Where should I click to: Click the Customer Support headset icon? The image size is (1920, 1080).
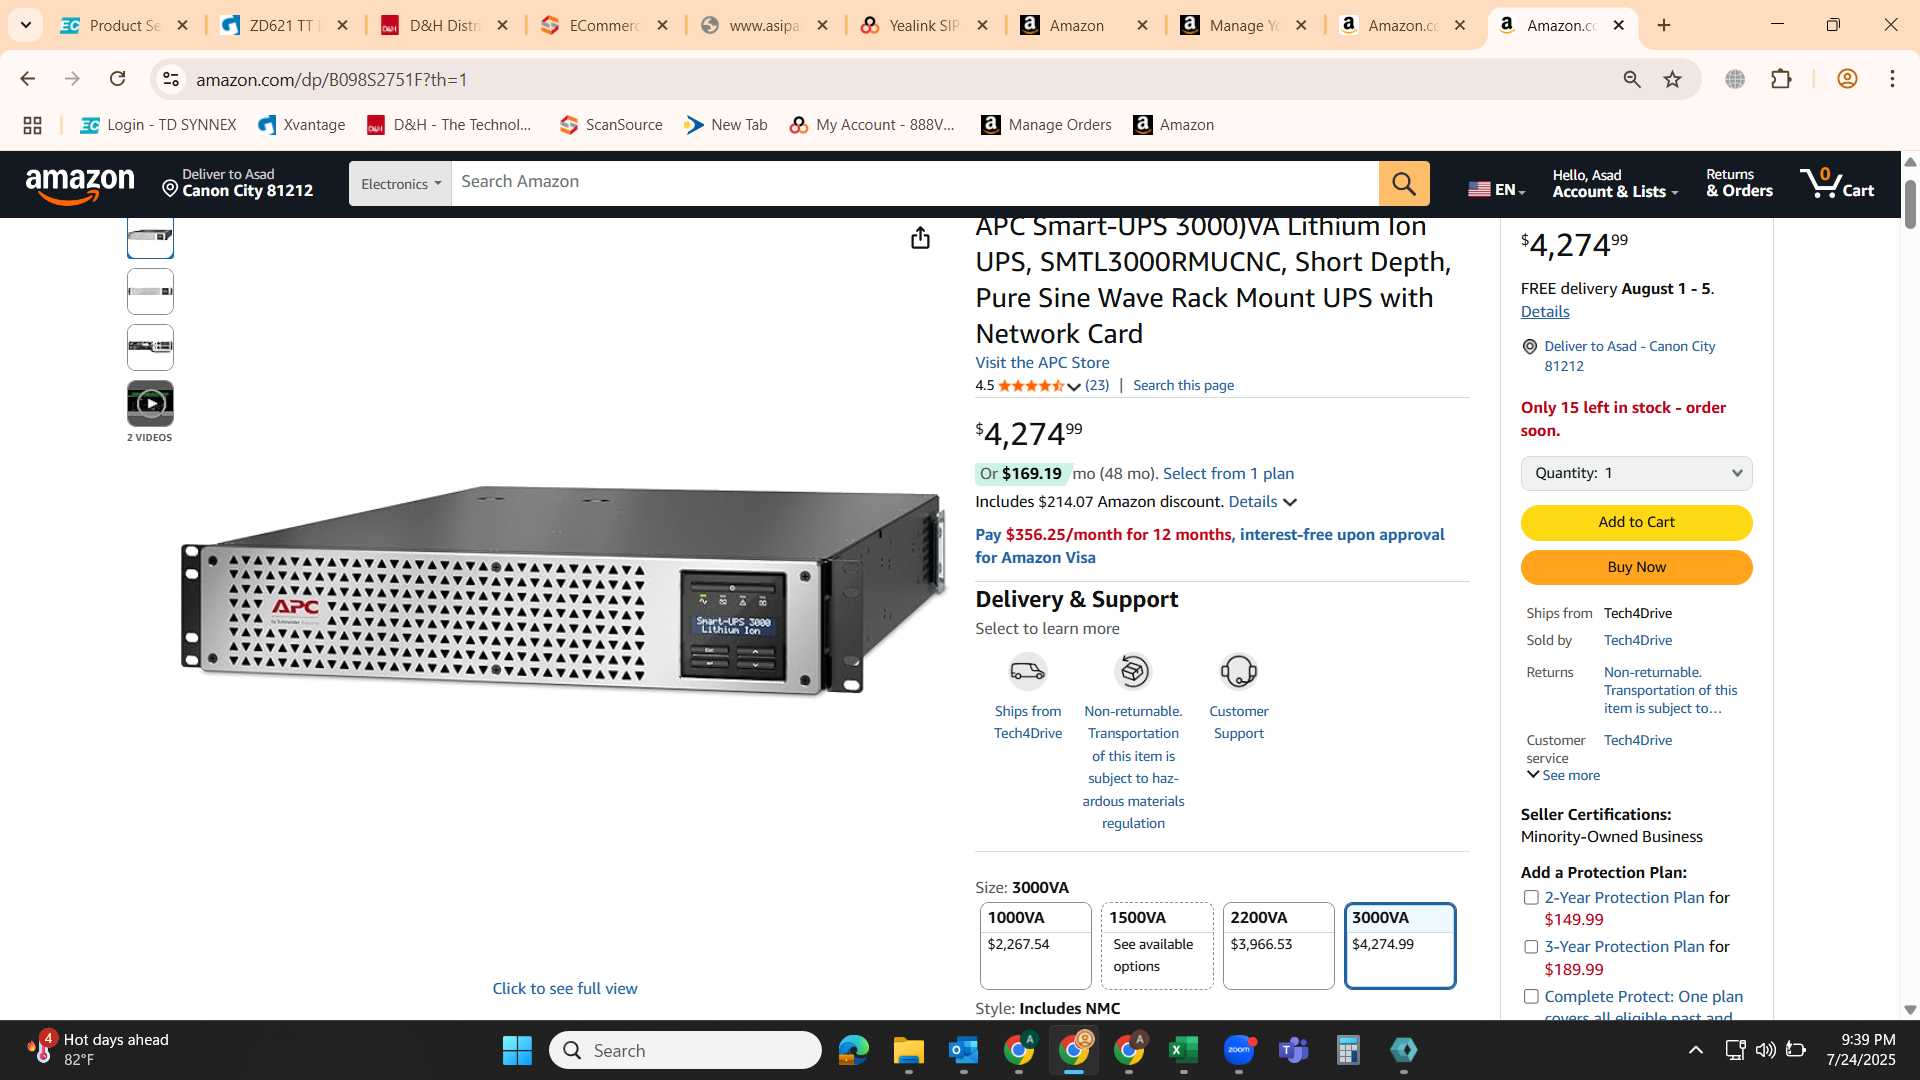(1238, 671)
